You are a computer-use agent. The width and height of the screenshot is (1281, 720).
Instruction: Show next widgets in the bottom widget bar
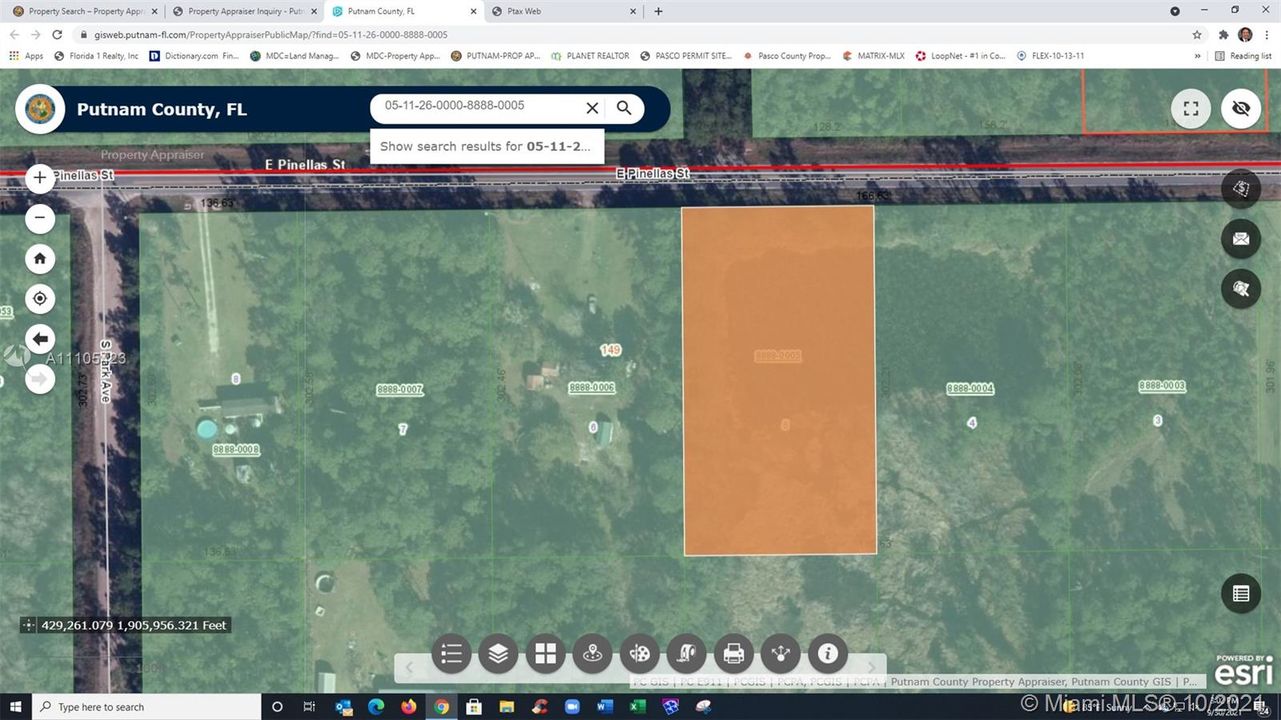(x=871, y=667)
